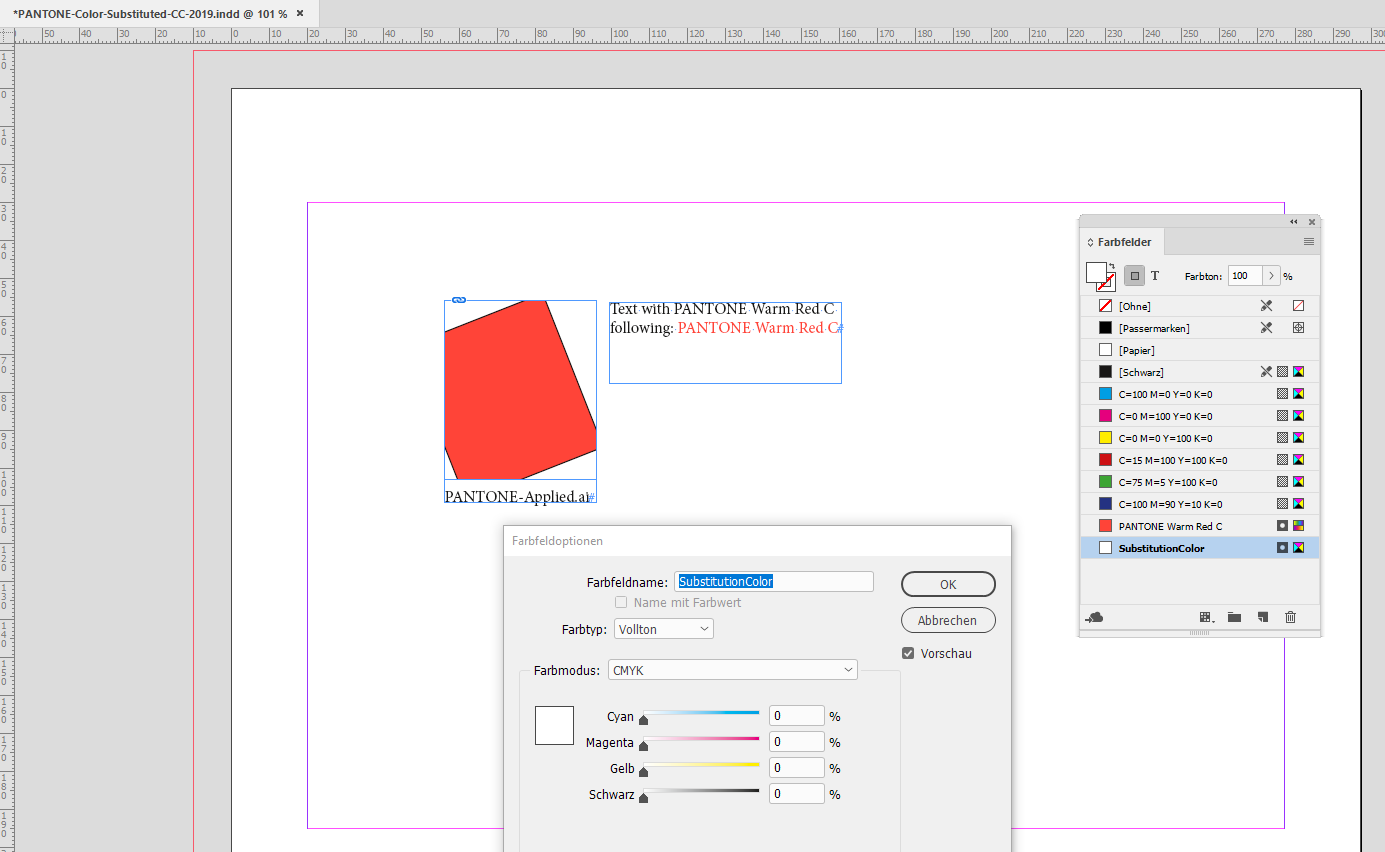Delete selected swatch using the trash icon
This screenshot has width=1385, height=852.
pyautogui.click(x=1290, y=617)
